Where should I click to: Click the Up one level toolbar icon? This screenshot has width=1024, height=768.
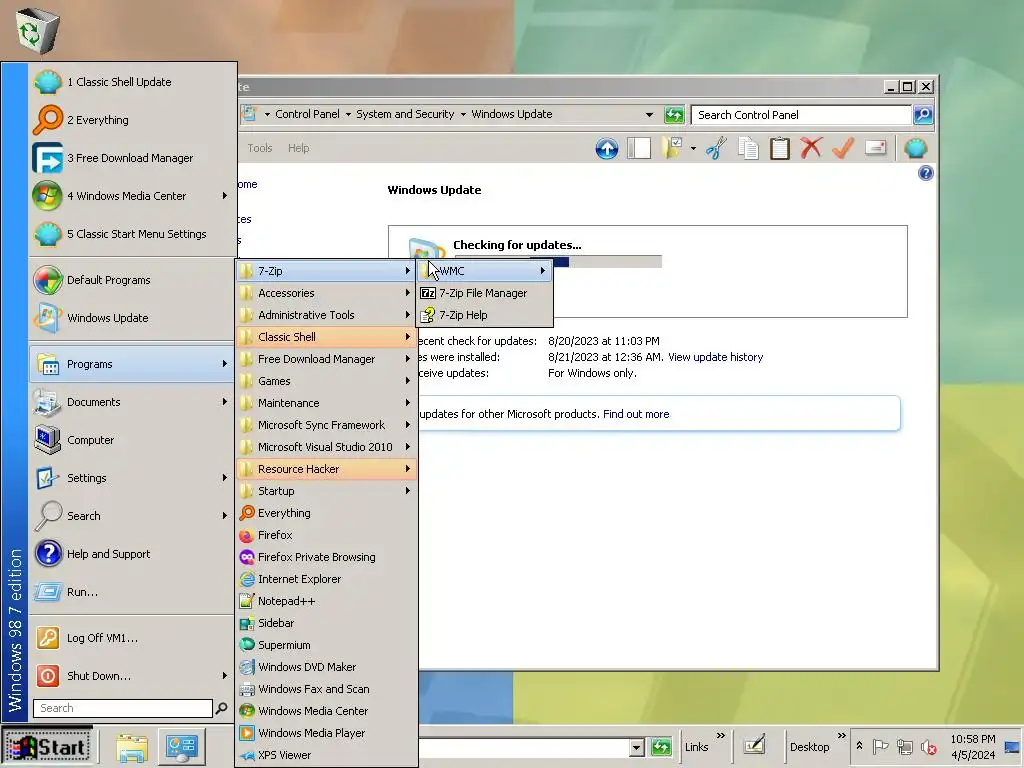607,149
